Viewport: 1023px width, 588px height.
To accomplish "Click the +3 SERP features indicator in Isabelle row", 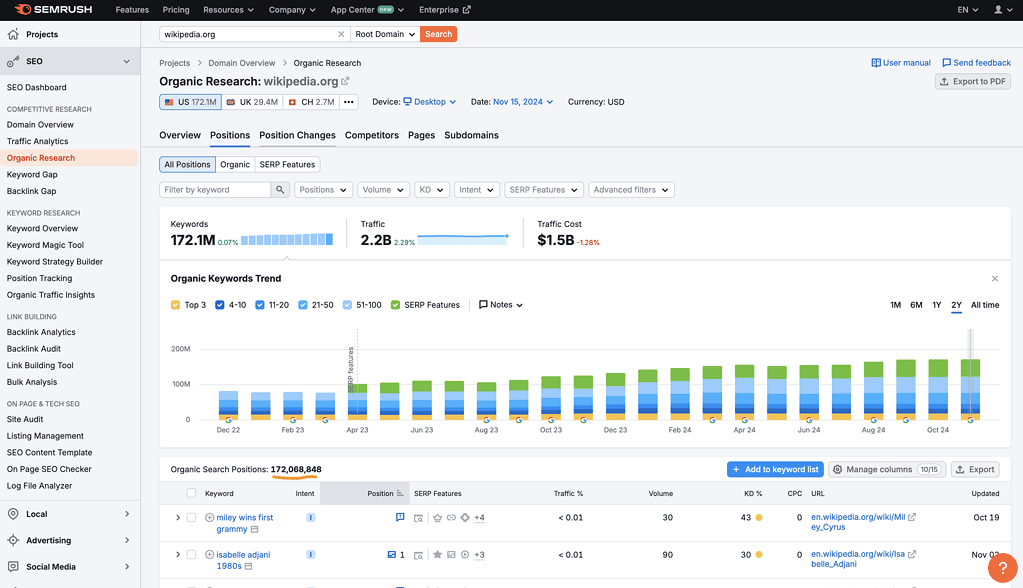I will (x=480, y=555).
